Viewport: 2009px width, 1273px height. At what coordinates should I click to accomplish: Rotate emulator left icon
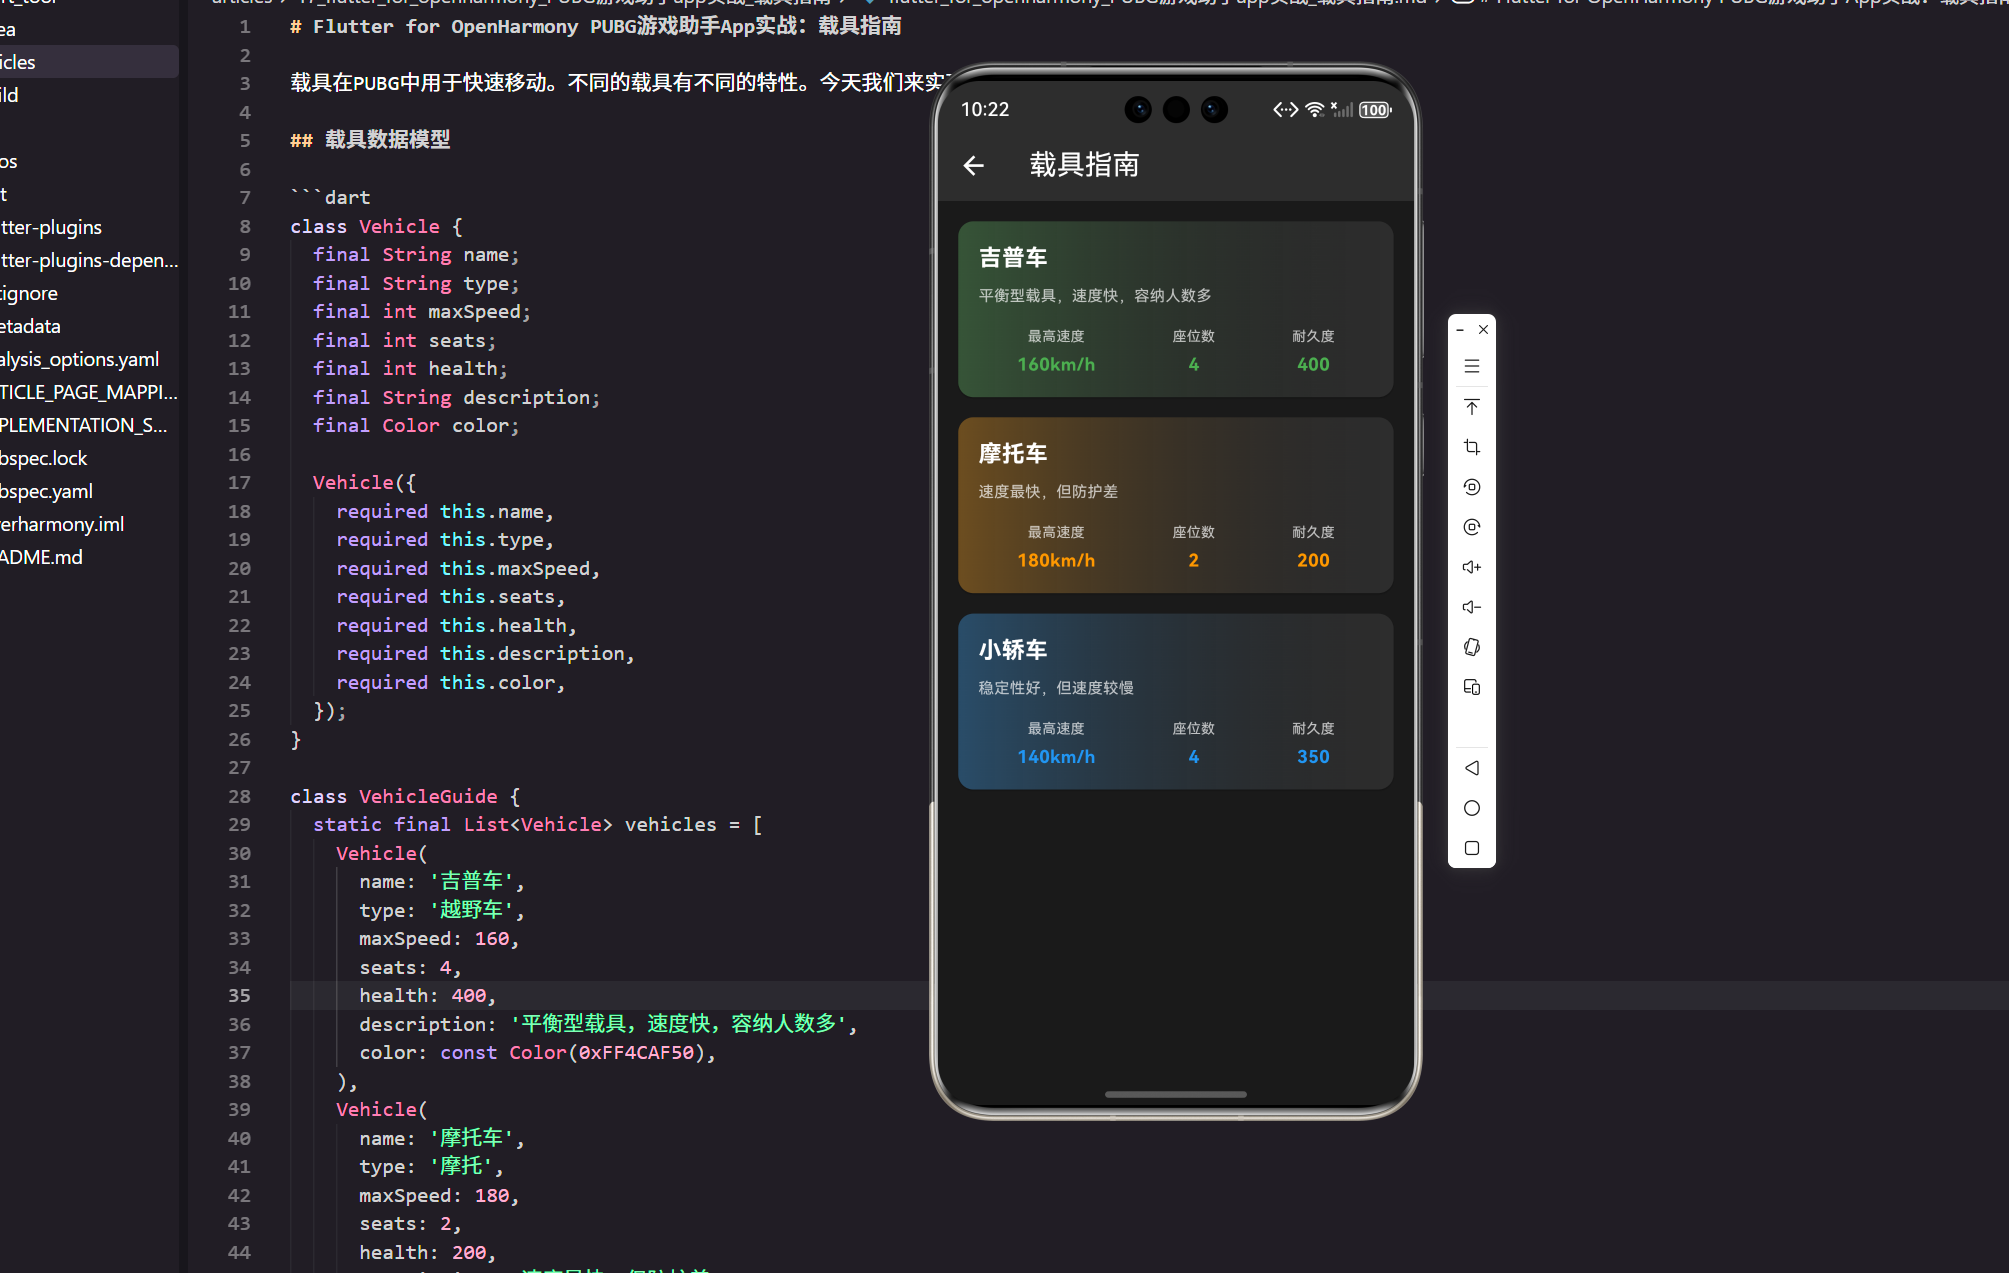click(1472, 487)
